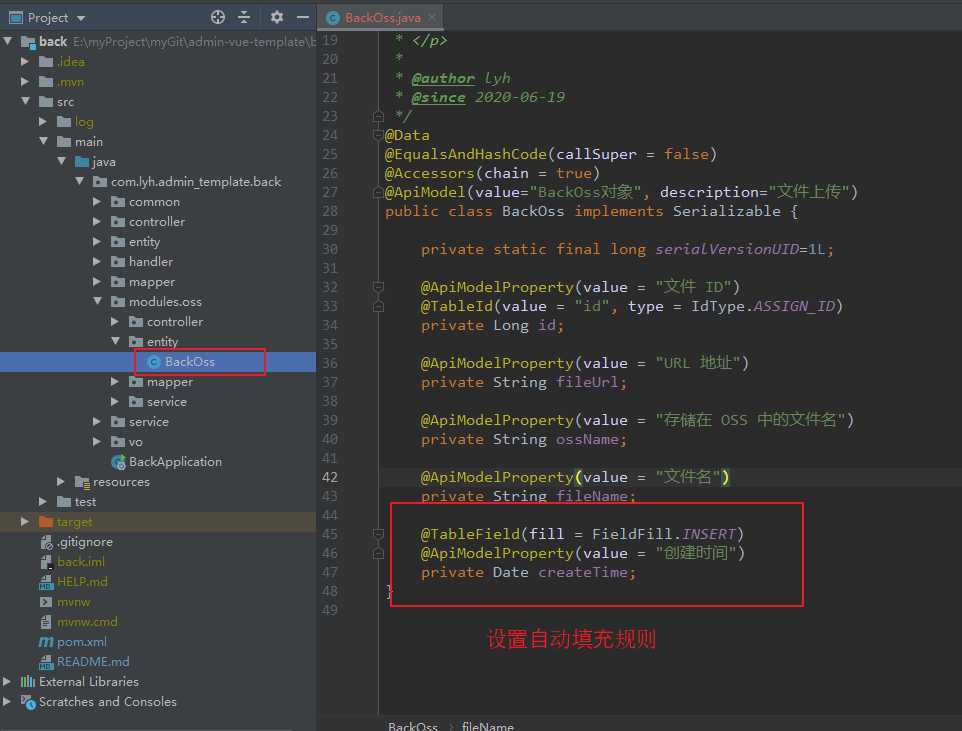Click on the ossName field declaration
Image resolution: width=962 pixels, height=731 pixels.
pos(524,439)
